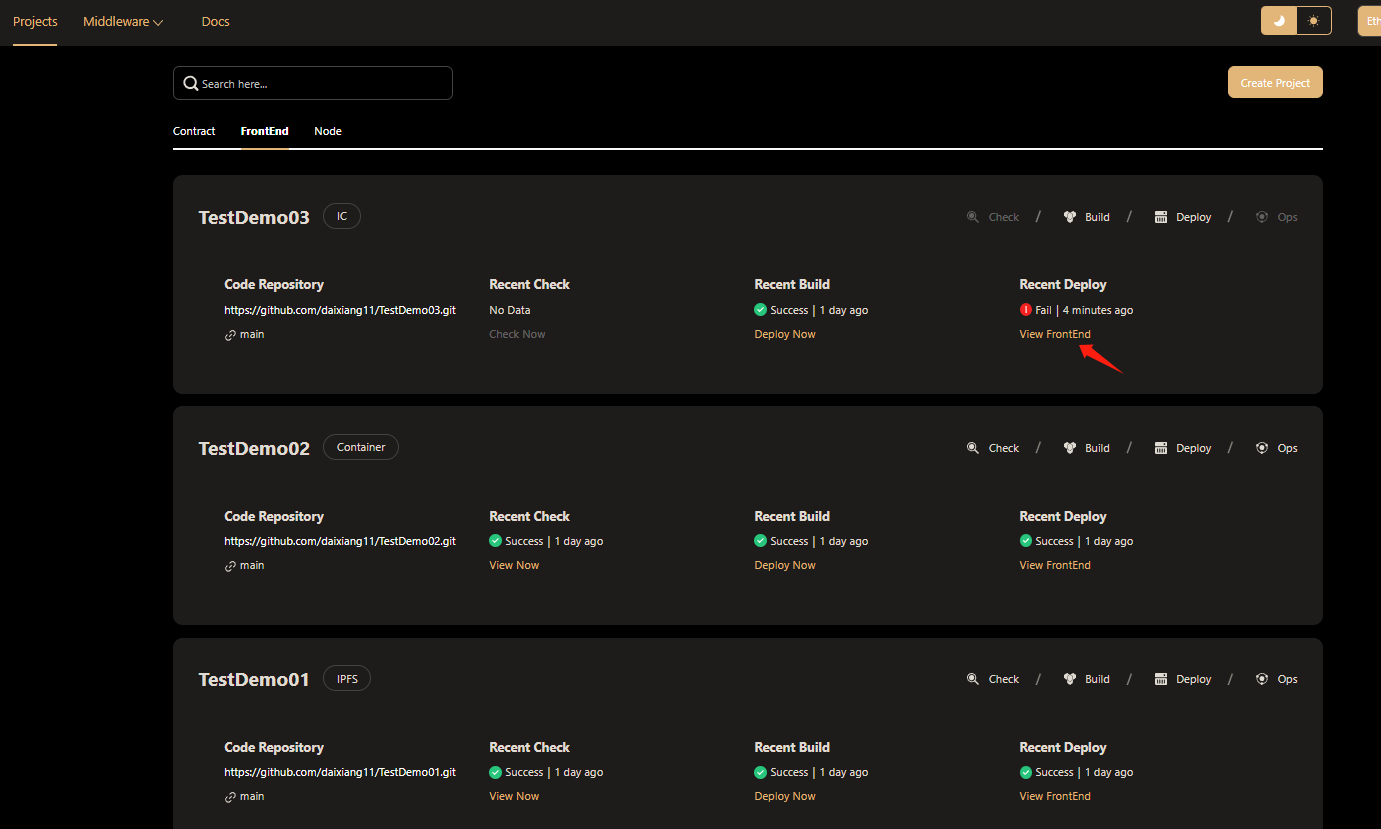Click green success icon in TestDemo02 check
The width and height of the screenshot is (1381, 829).
pos(495,541)
